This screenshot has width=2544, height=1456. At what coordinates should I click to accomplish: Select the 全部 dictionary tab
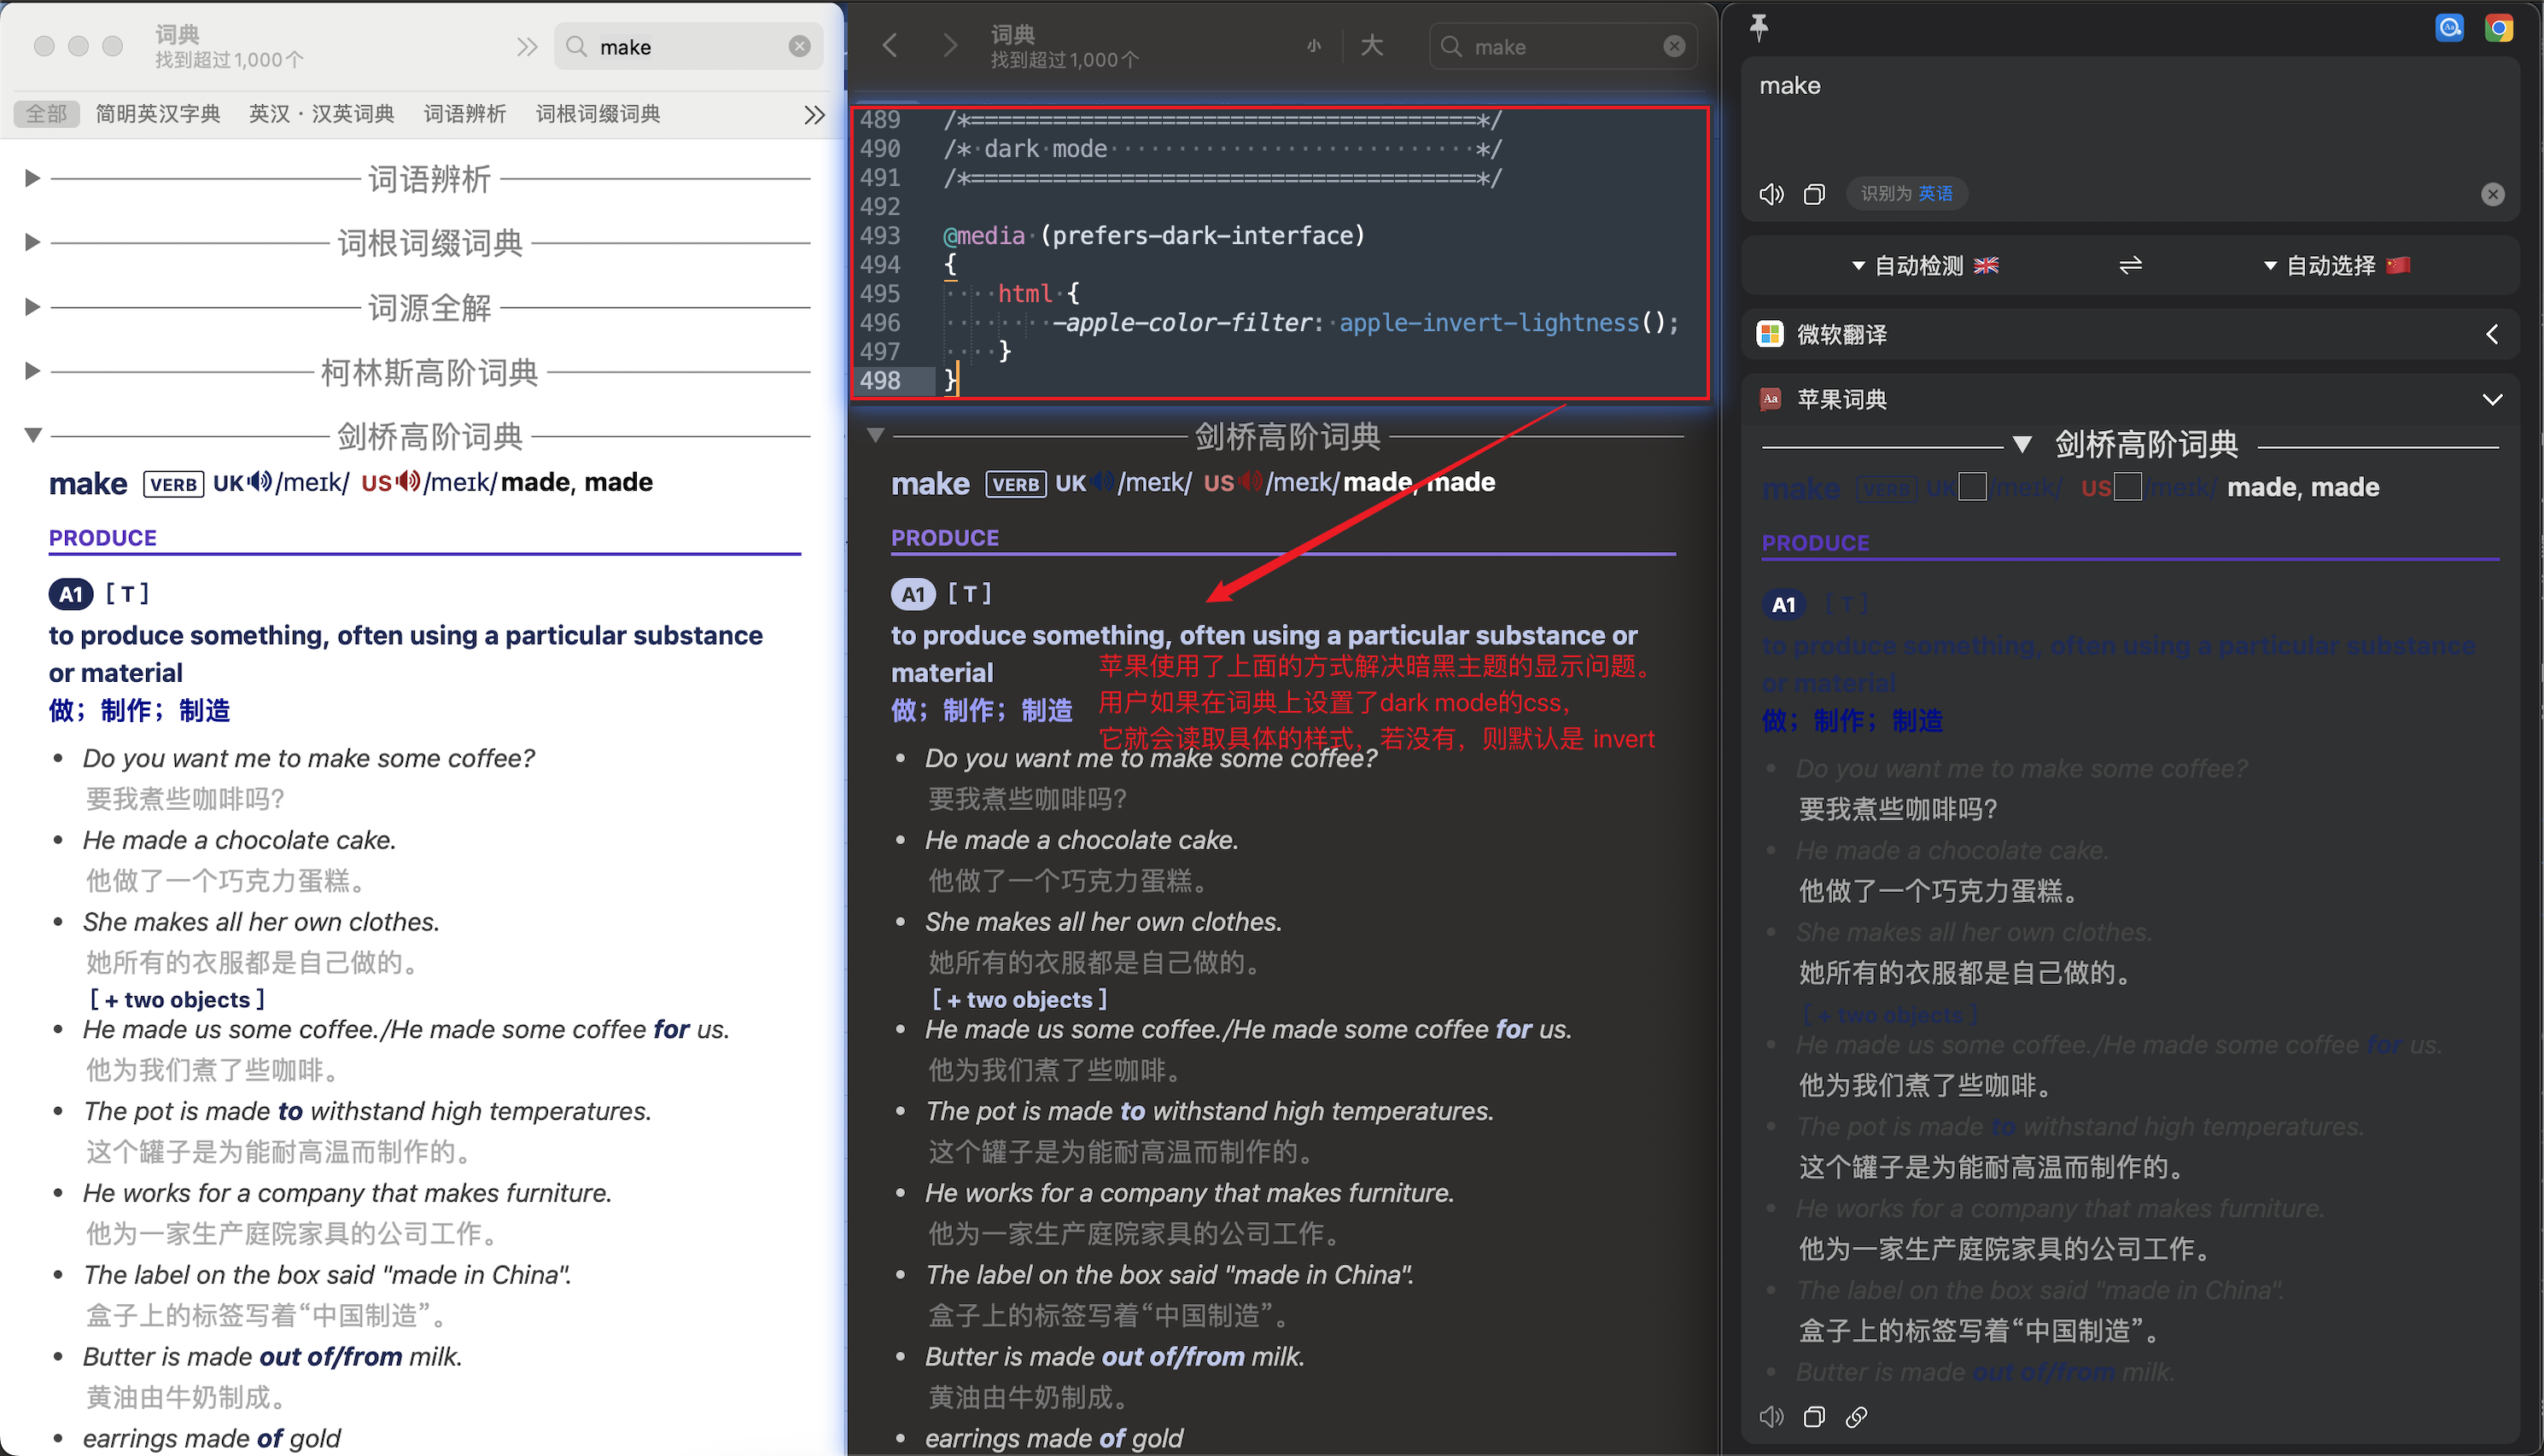click(x=47, y=114)
